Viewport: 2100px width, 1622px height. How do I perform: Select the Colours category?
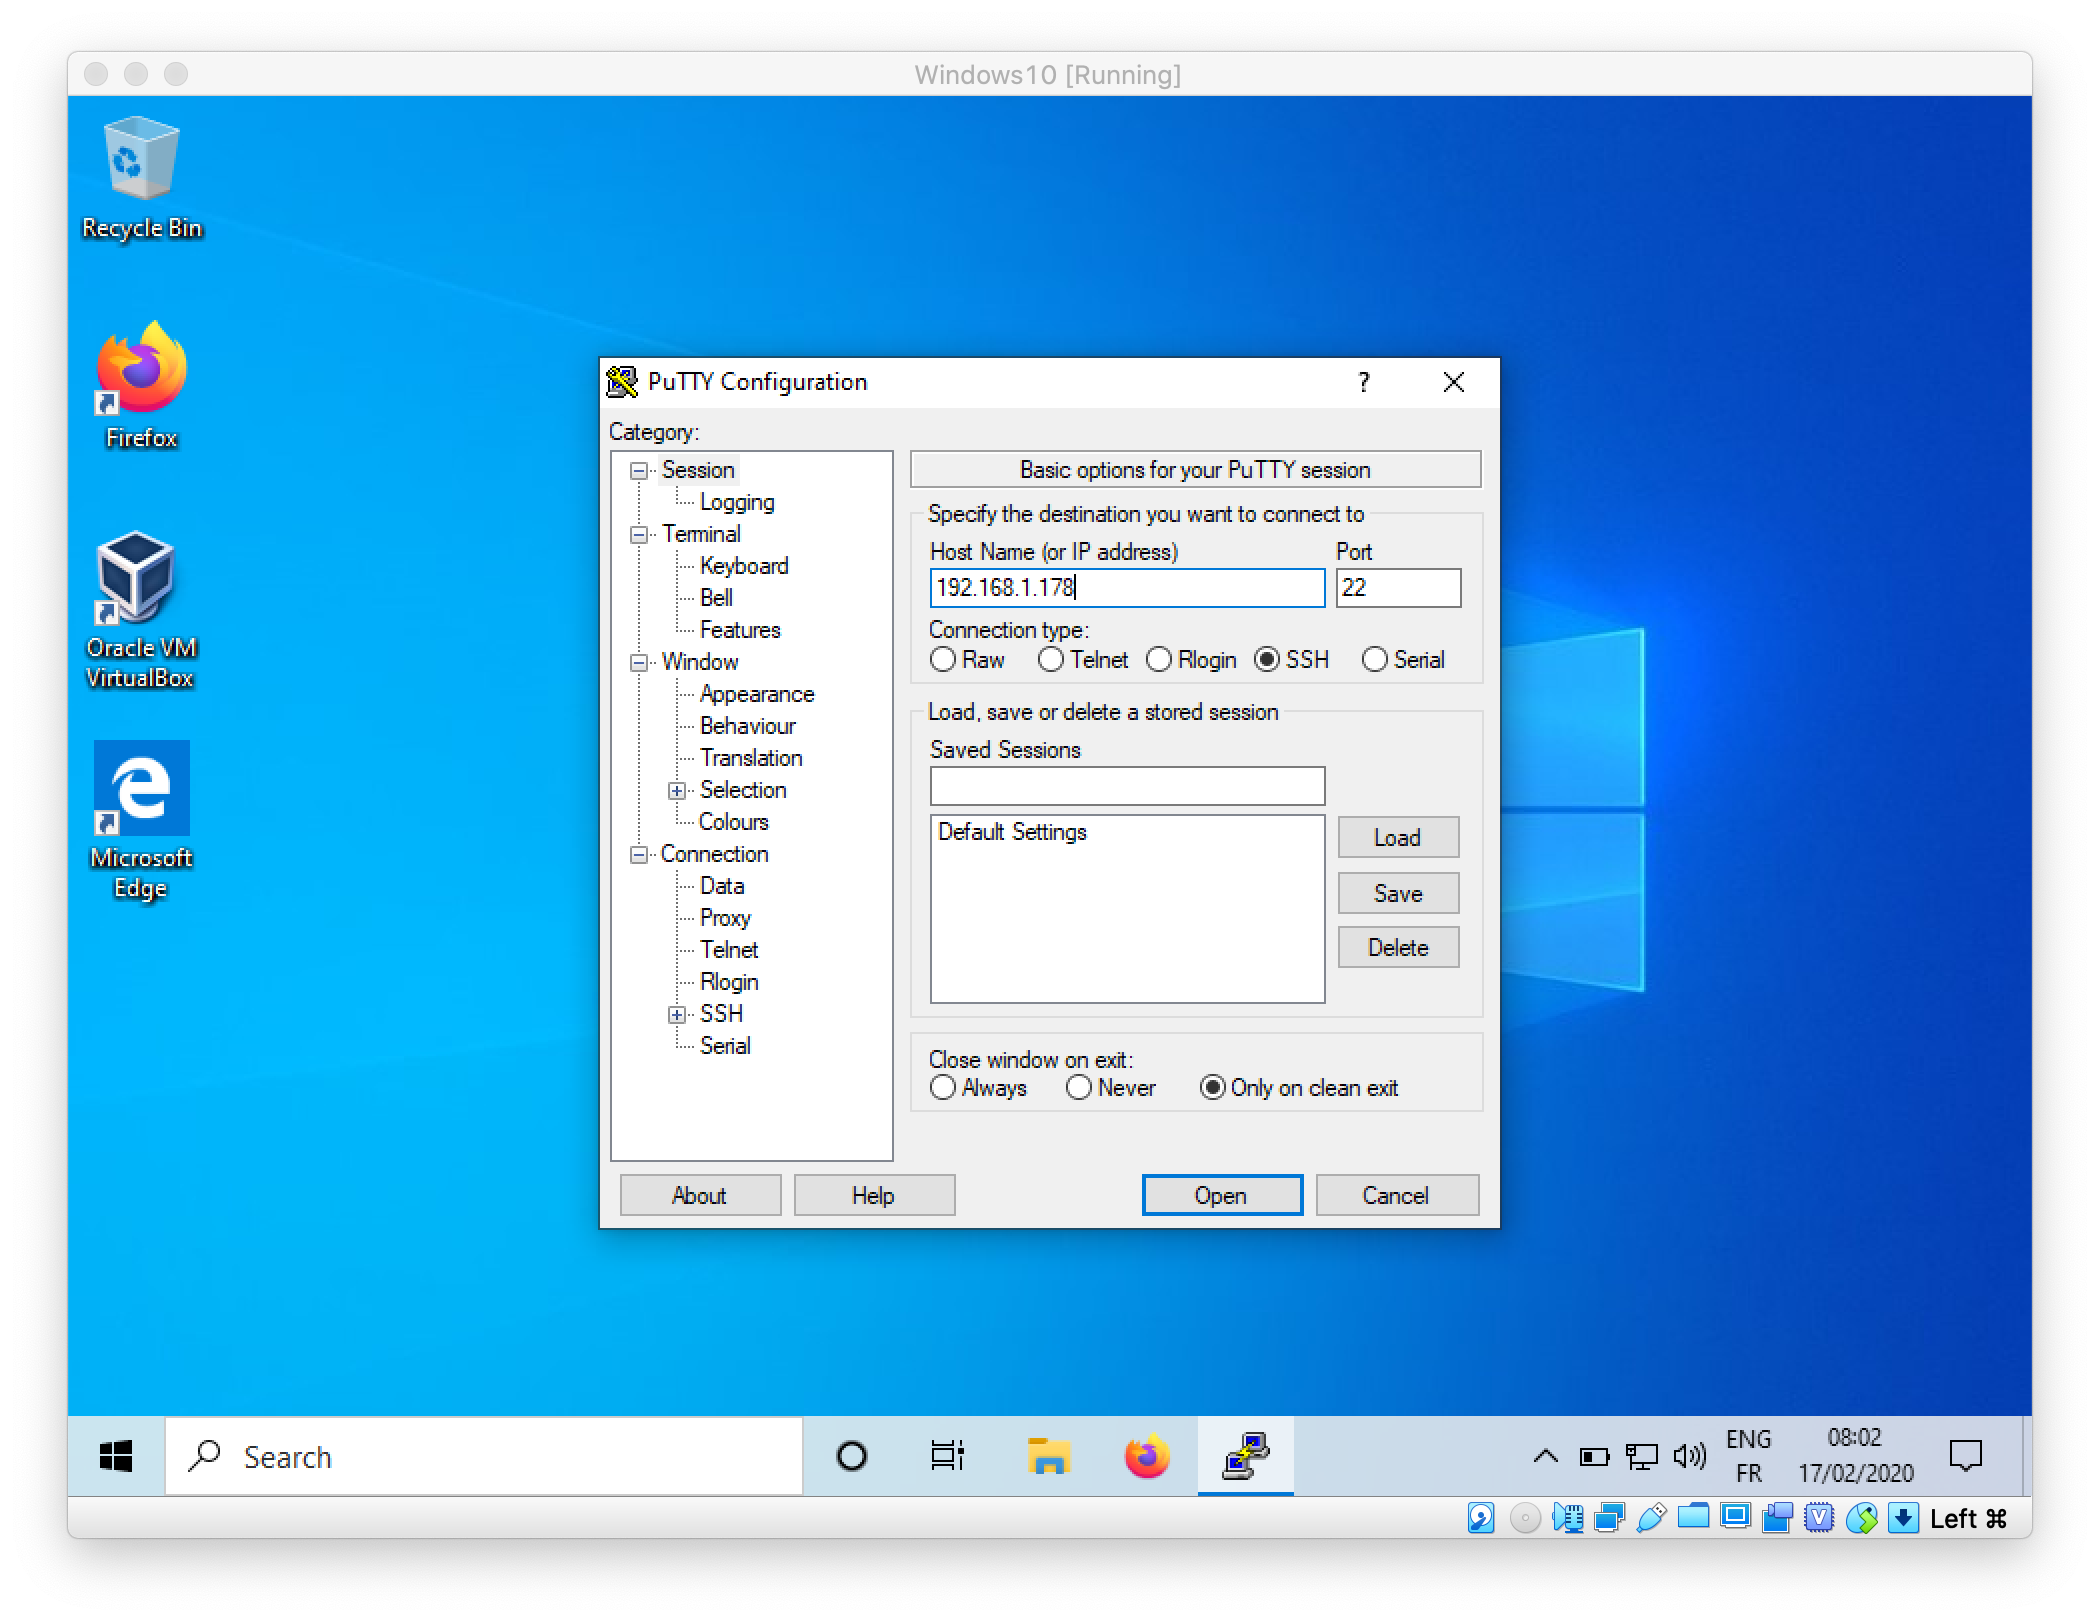[x=734, y=822]
